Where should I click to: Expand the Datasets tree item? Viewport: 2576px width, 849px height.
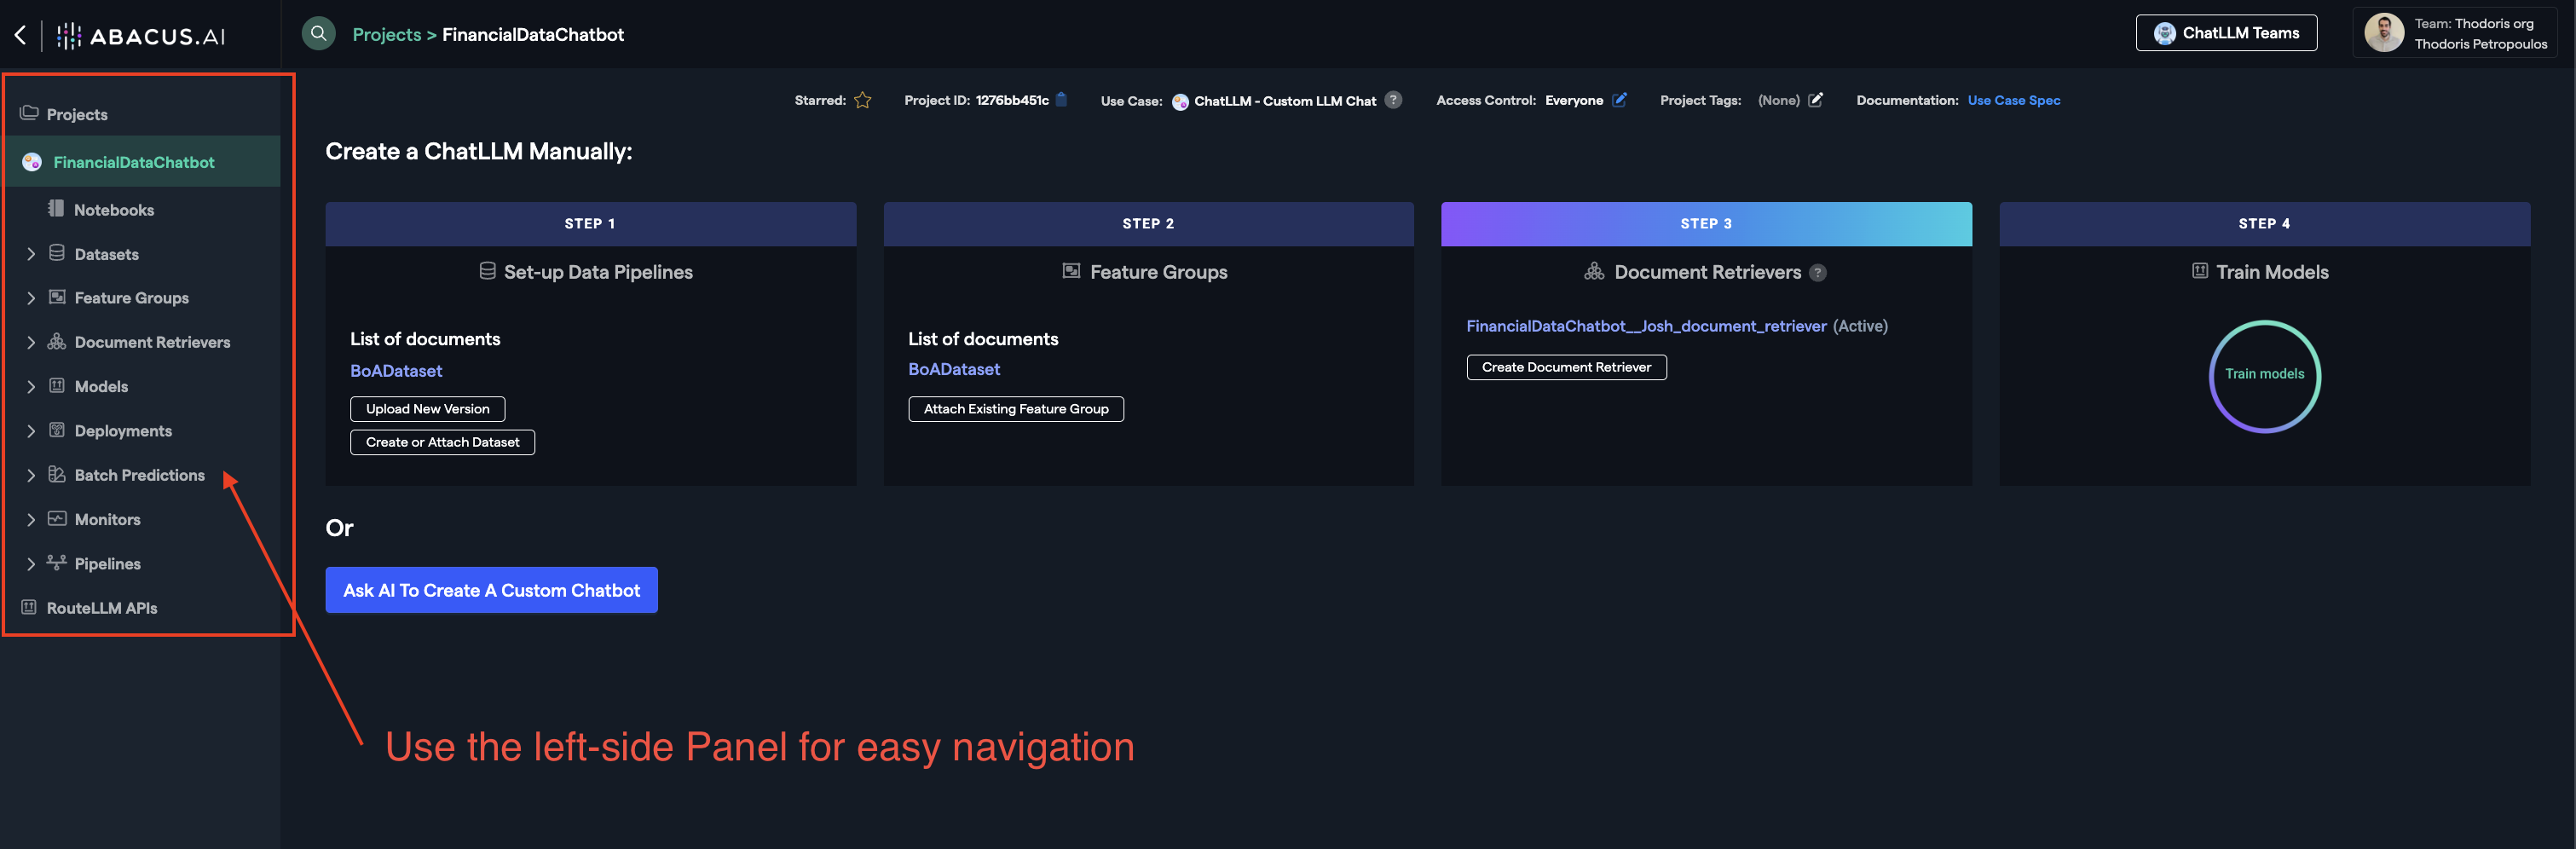pos(31,254)
